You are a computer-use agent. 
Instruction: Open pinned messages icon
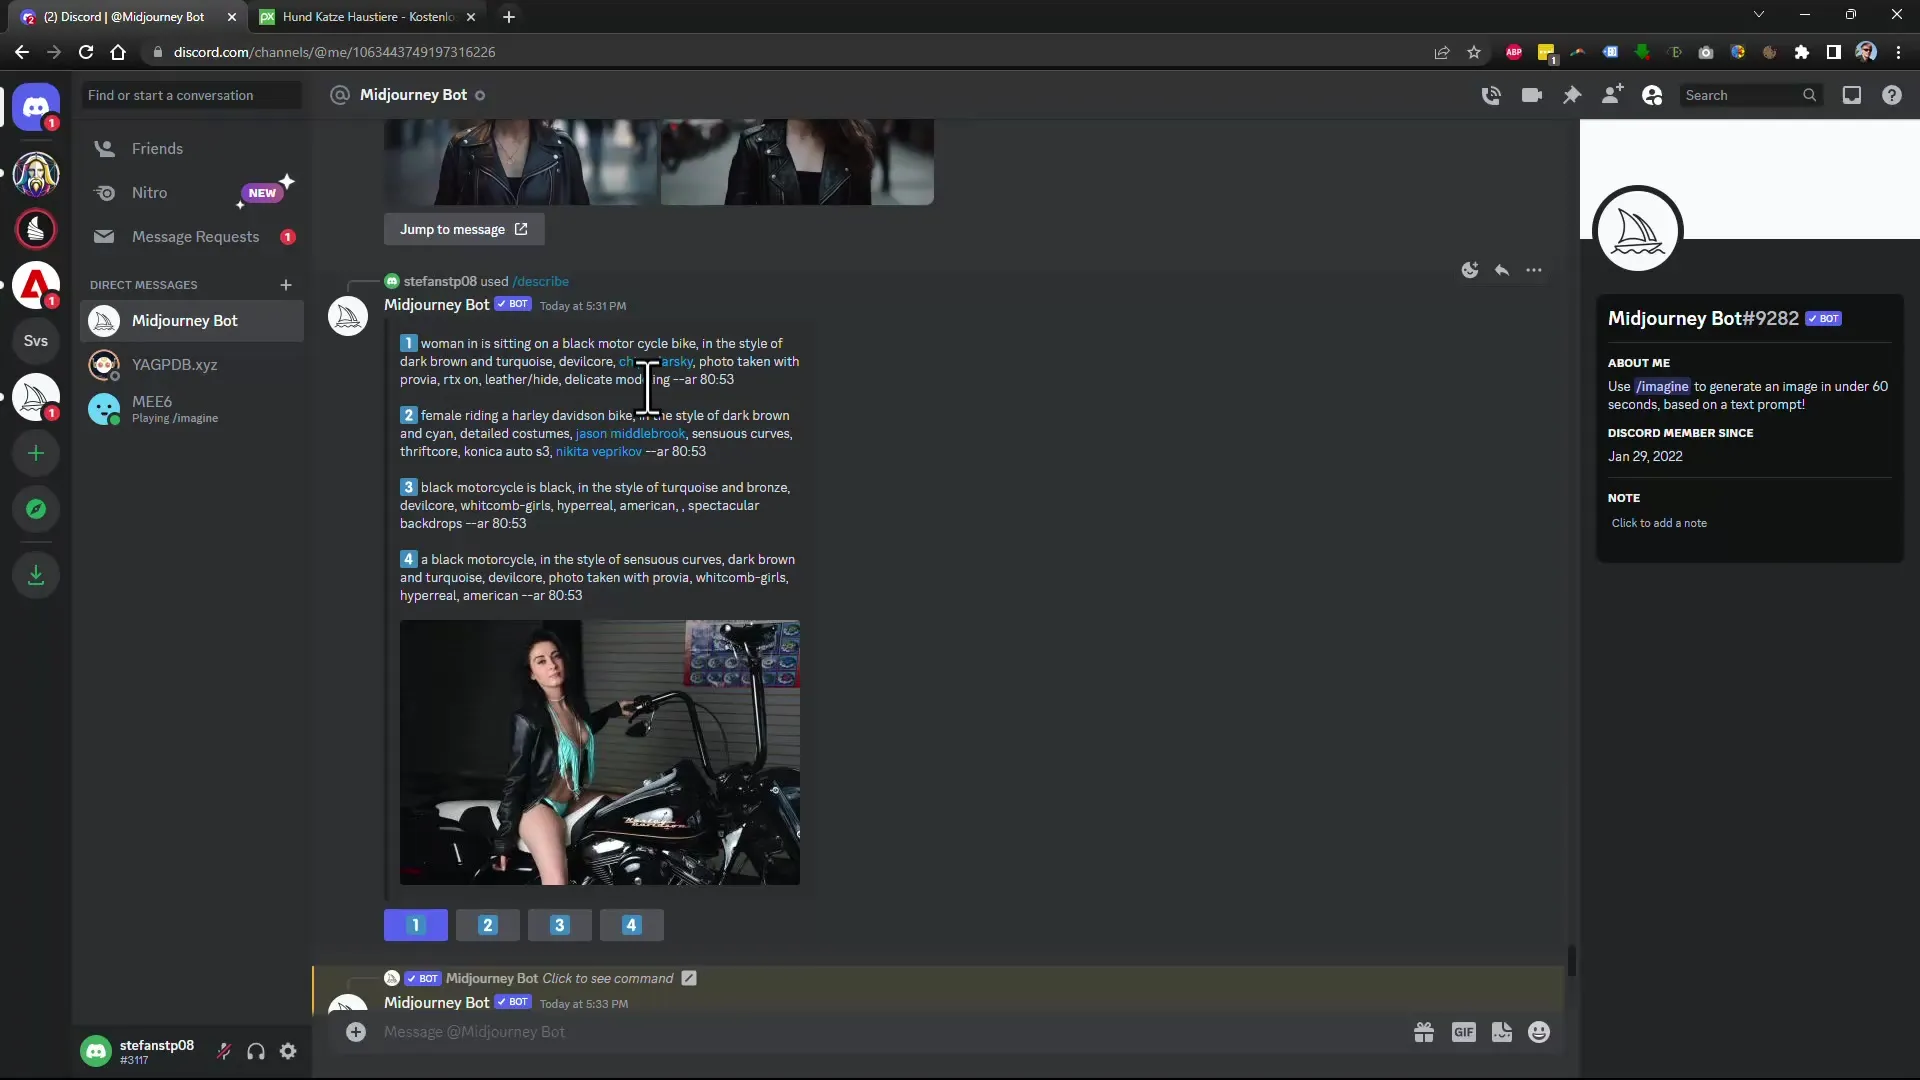[x=1572, y=95]
